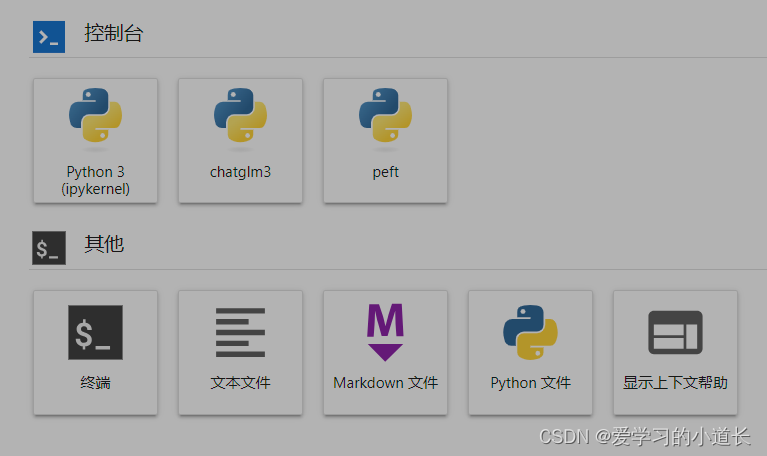Launch the peft console kernel
The height and width of the screenshot is (456, 767).
pos(385,141)
